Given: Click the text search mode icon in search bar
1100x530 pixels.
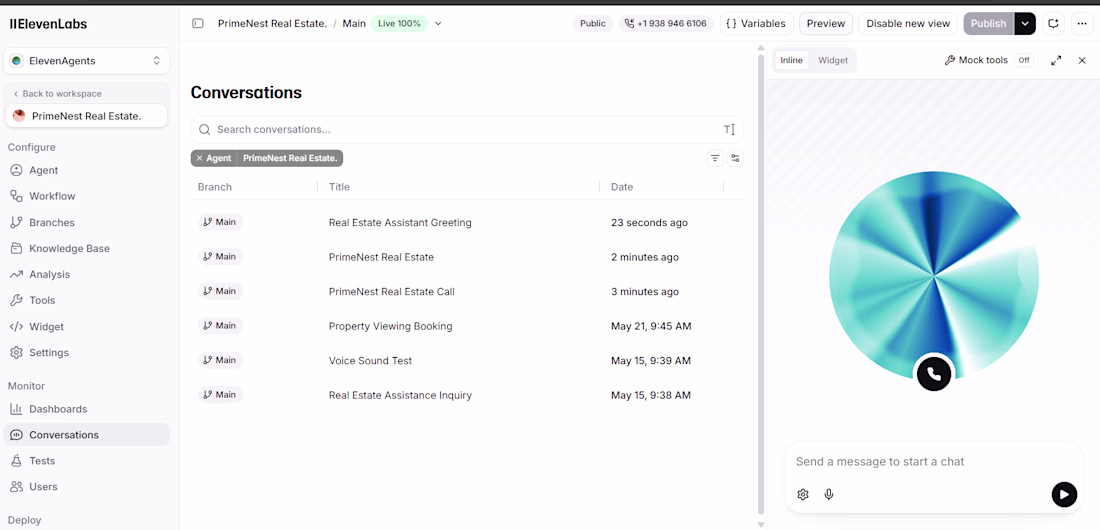Looking at the screenshot, I should coord(729,130).
